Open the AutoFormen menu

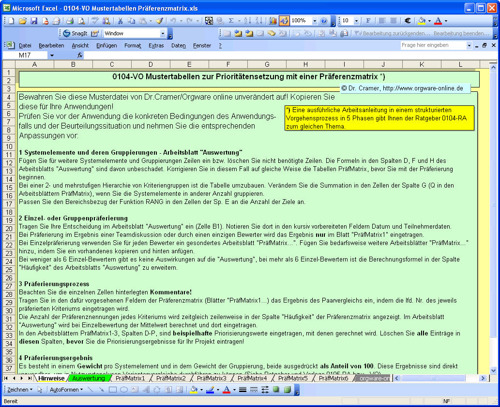click(x=66, y=389)
